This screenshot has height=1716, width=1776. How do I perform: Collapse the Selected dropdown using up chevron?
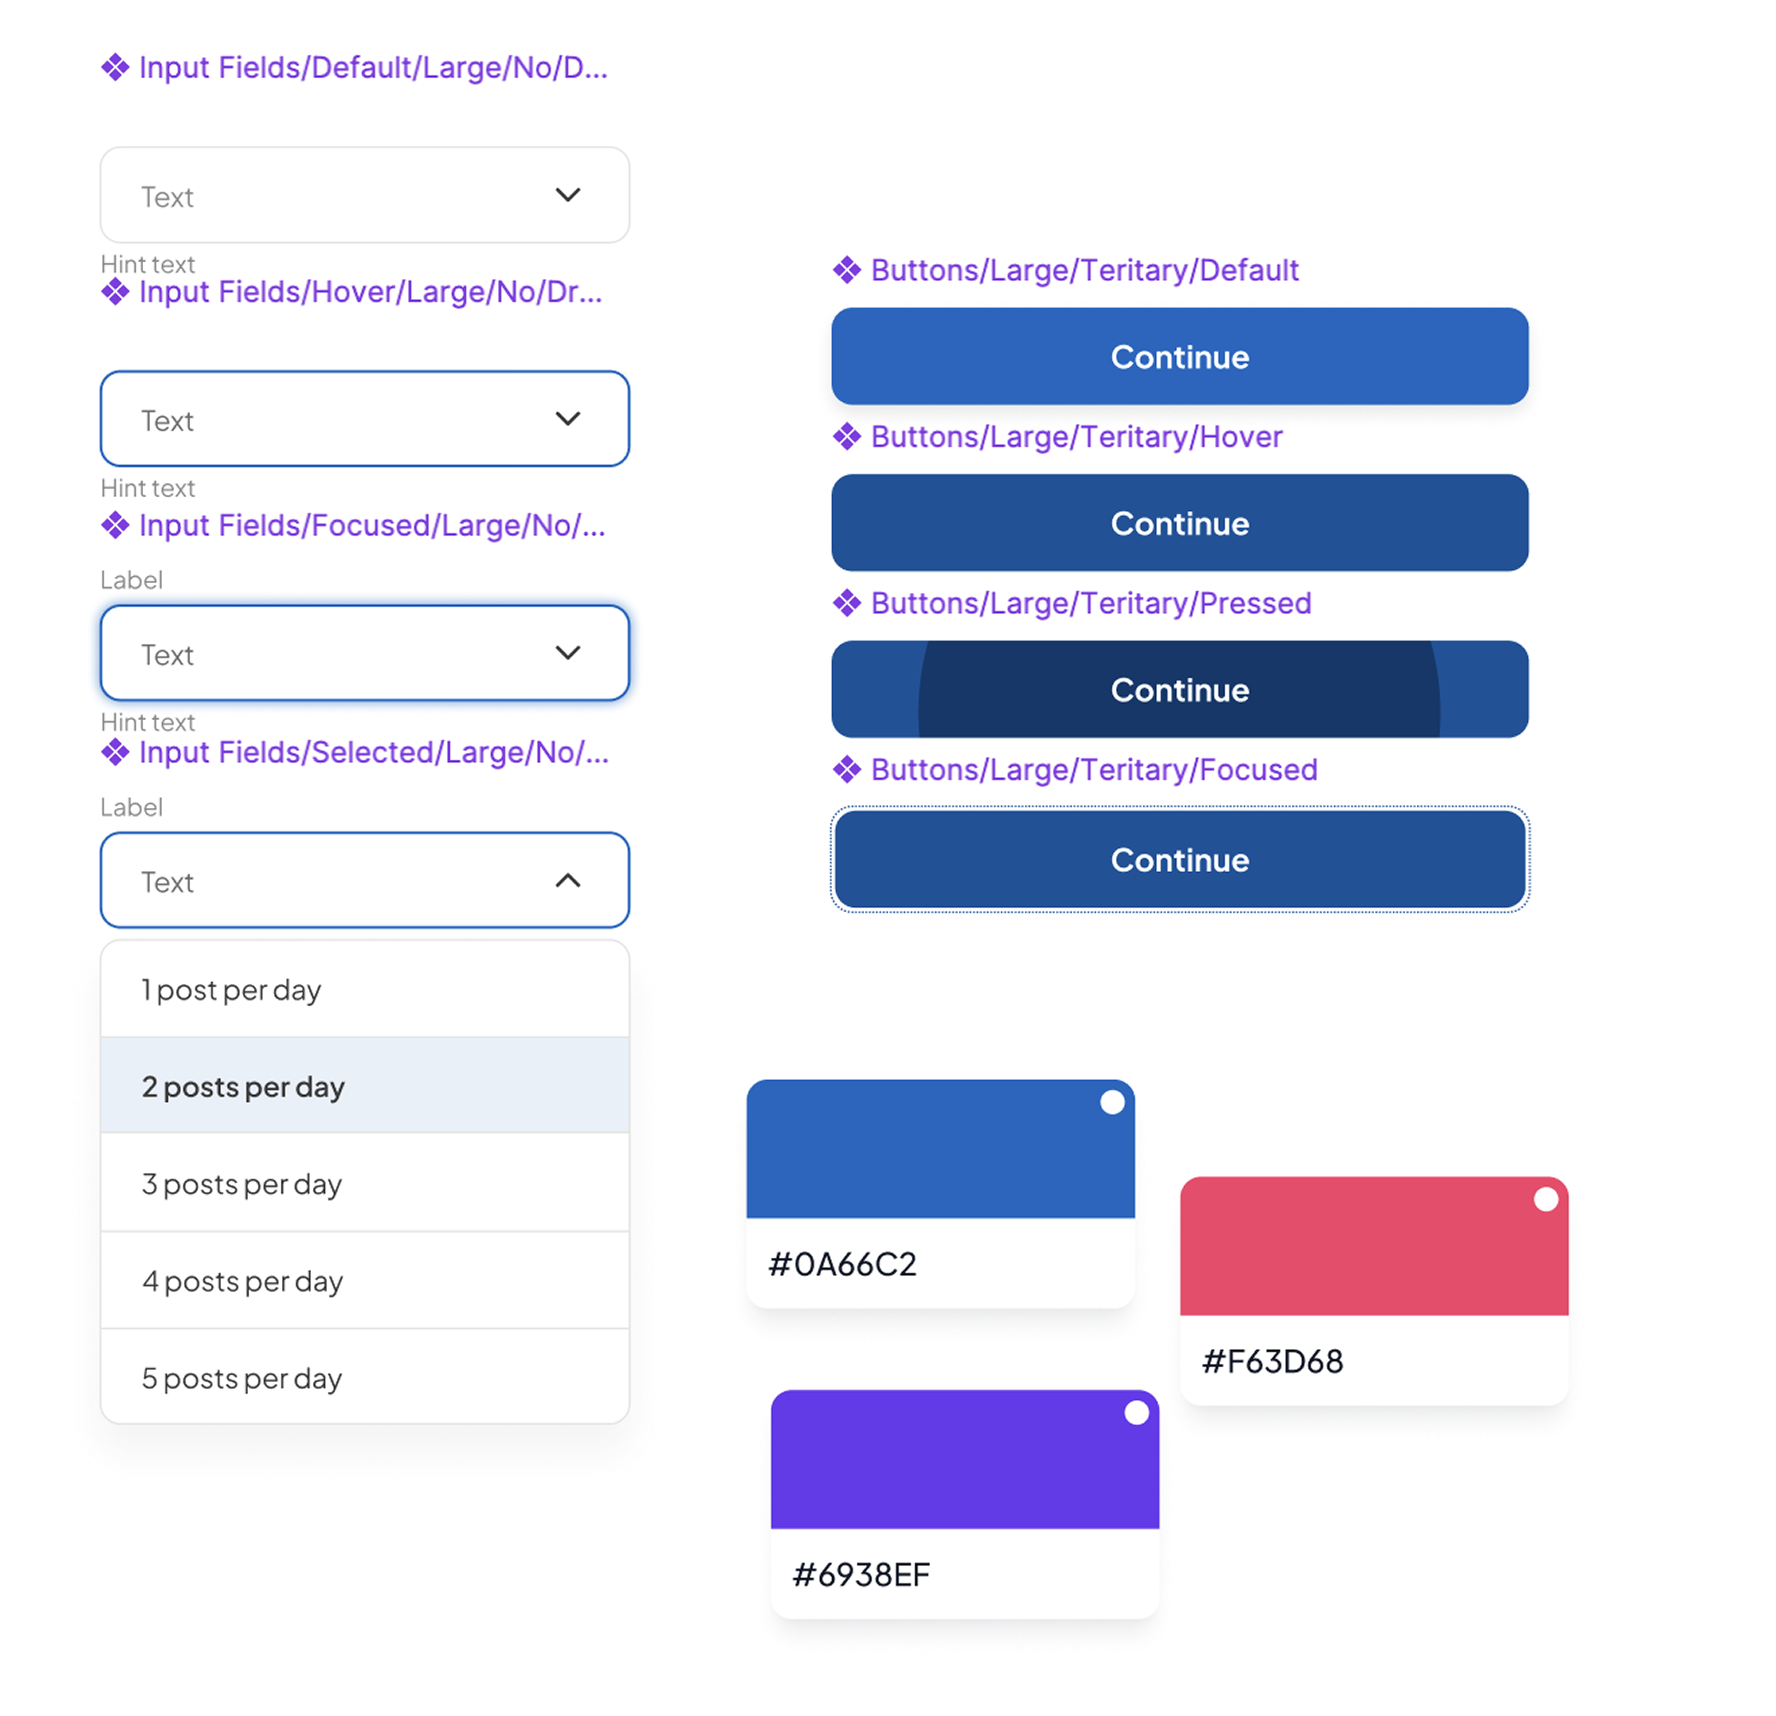568,880
